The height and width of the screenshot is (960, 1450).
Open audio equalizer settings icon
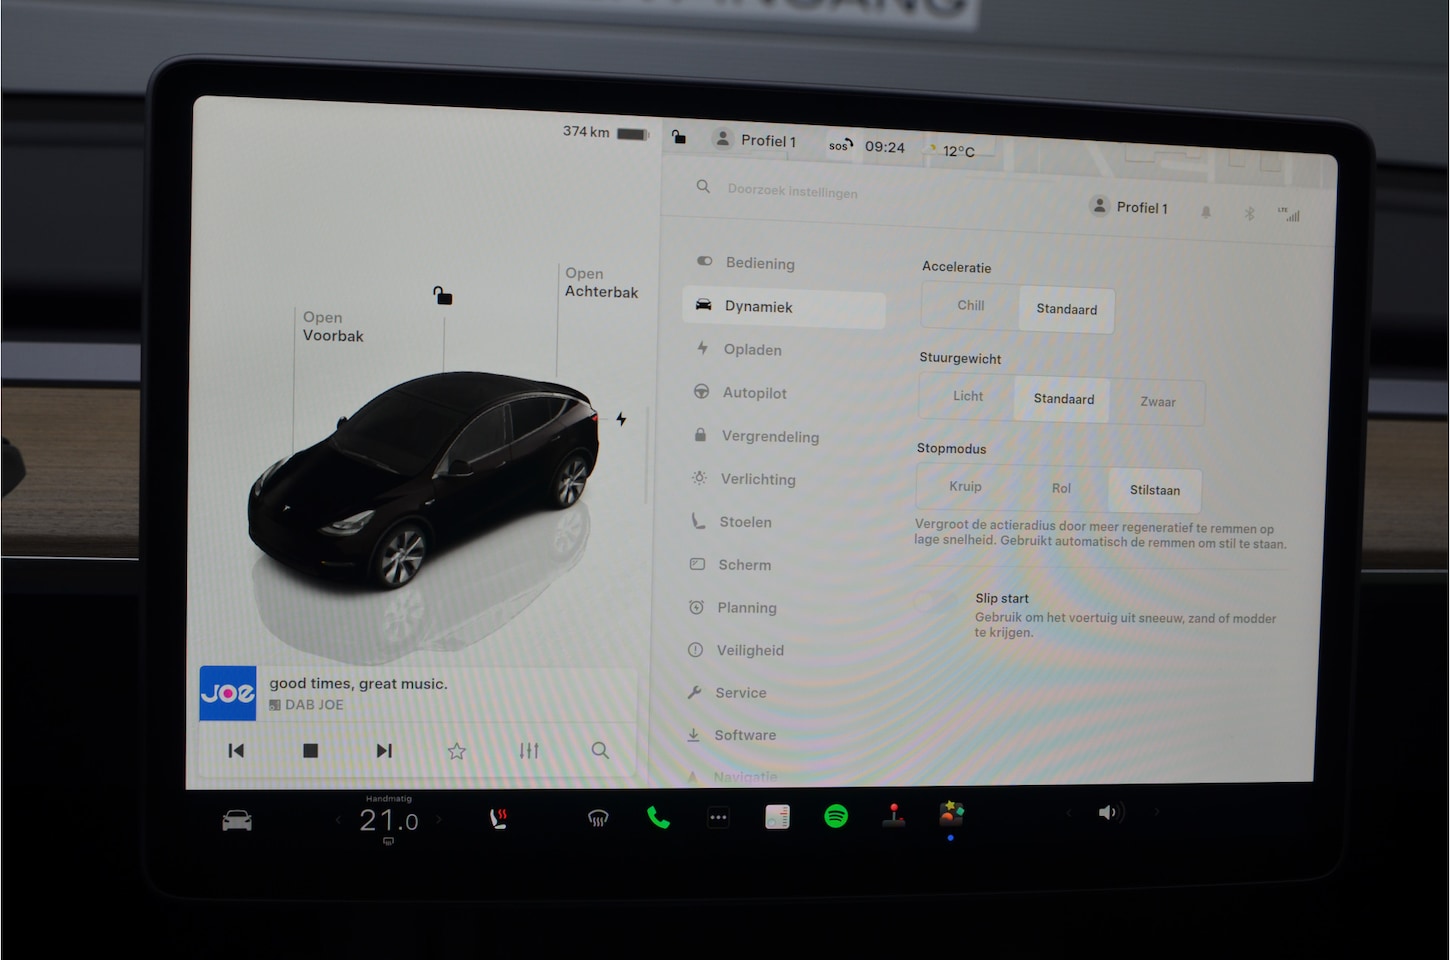tap(529, 750)
